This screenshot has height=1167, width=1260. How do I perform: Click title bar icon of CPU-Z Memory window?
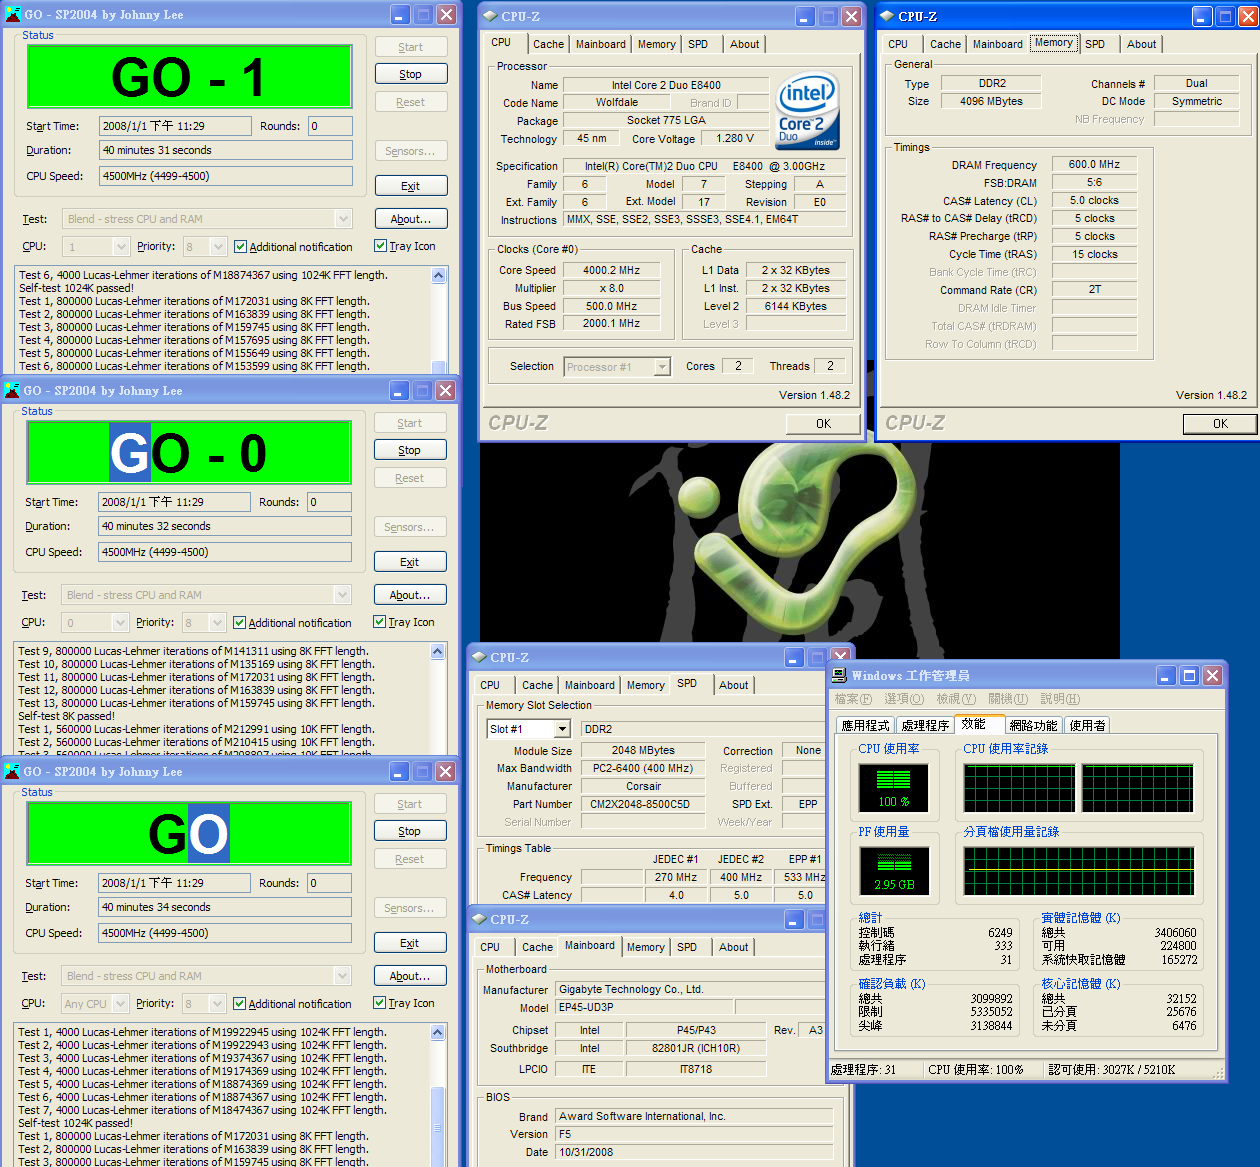coord(886,16)
